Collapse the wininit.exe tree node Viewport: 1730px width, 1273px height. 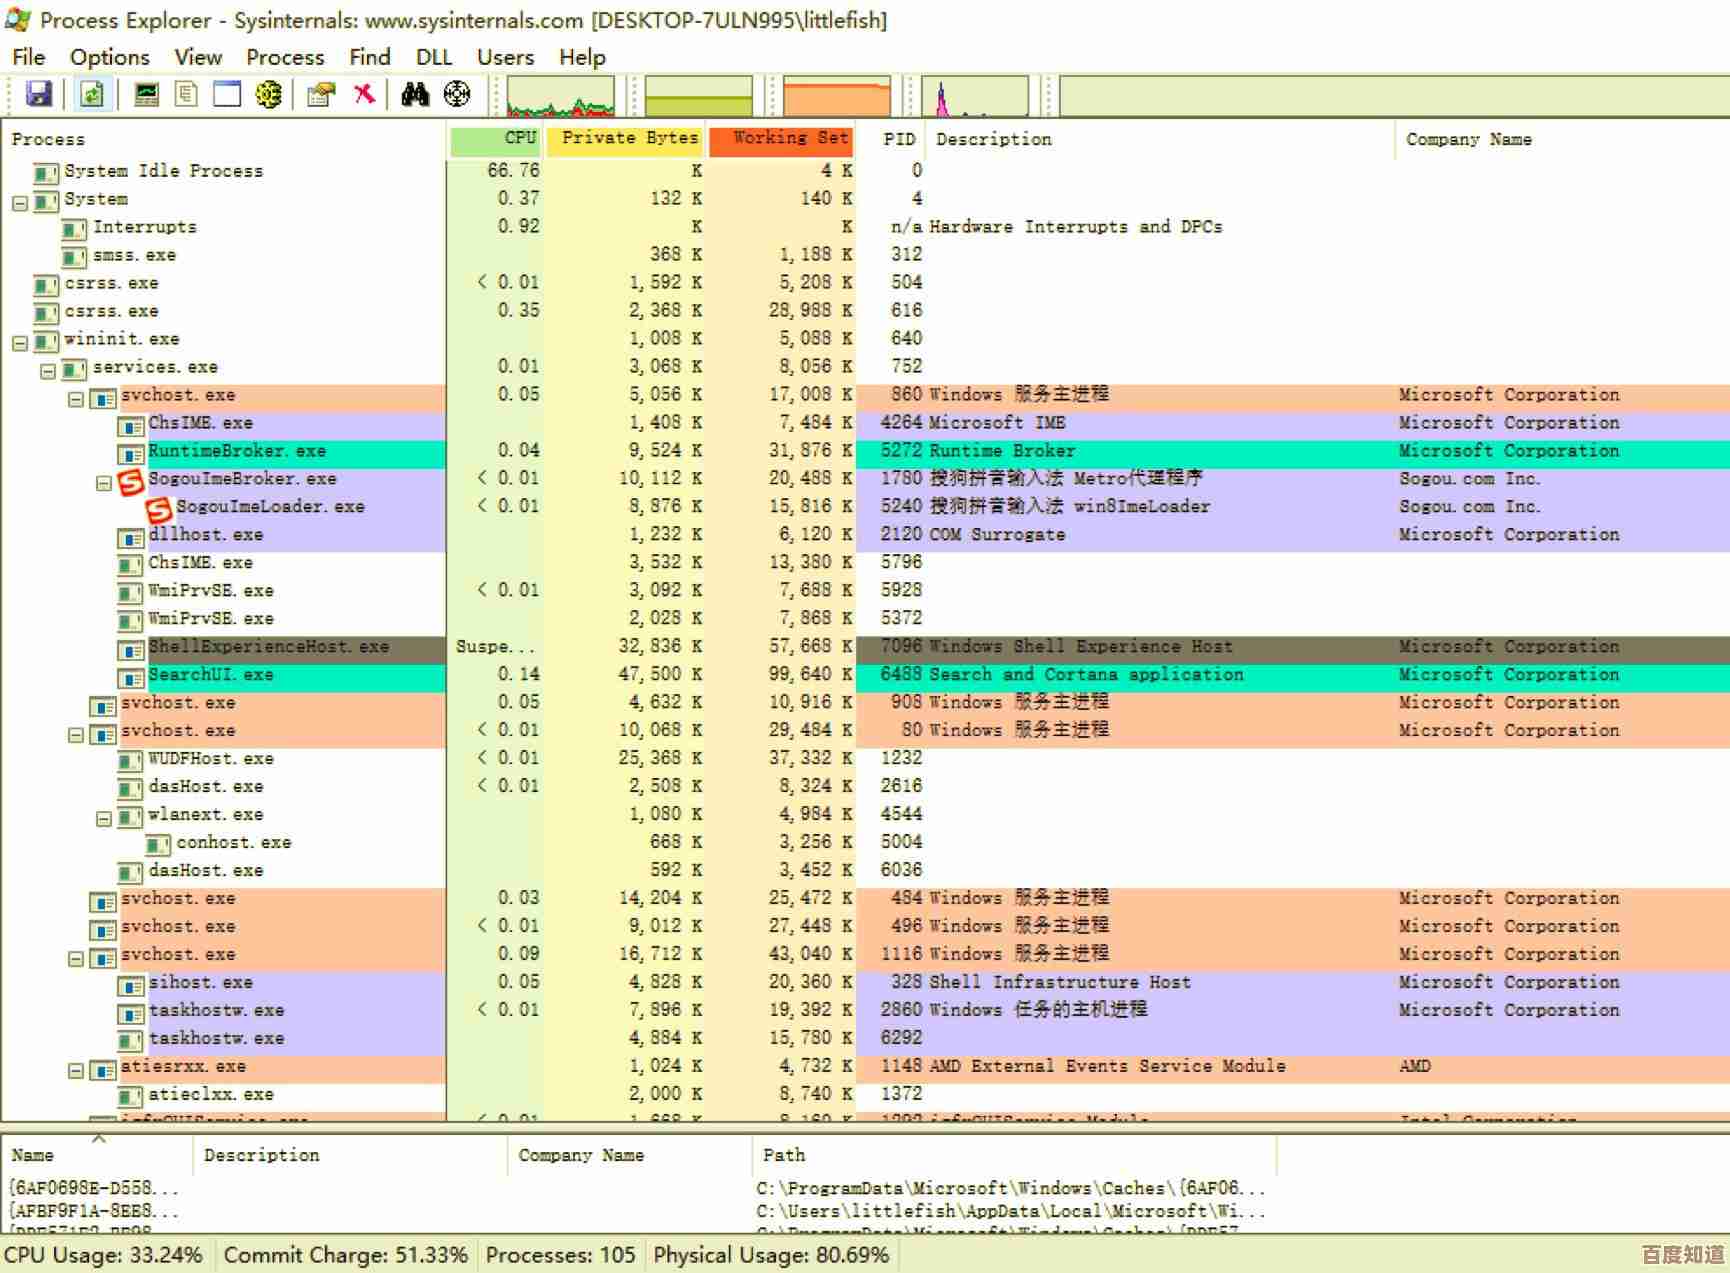(20, 343)
